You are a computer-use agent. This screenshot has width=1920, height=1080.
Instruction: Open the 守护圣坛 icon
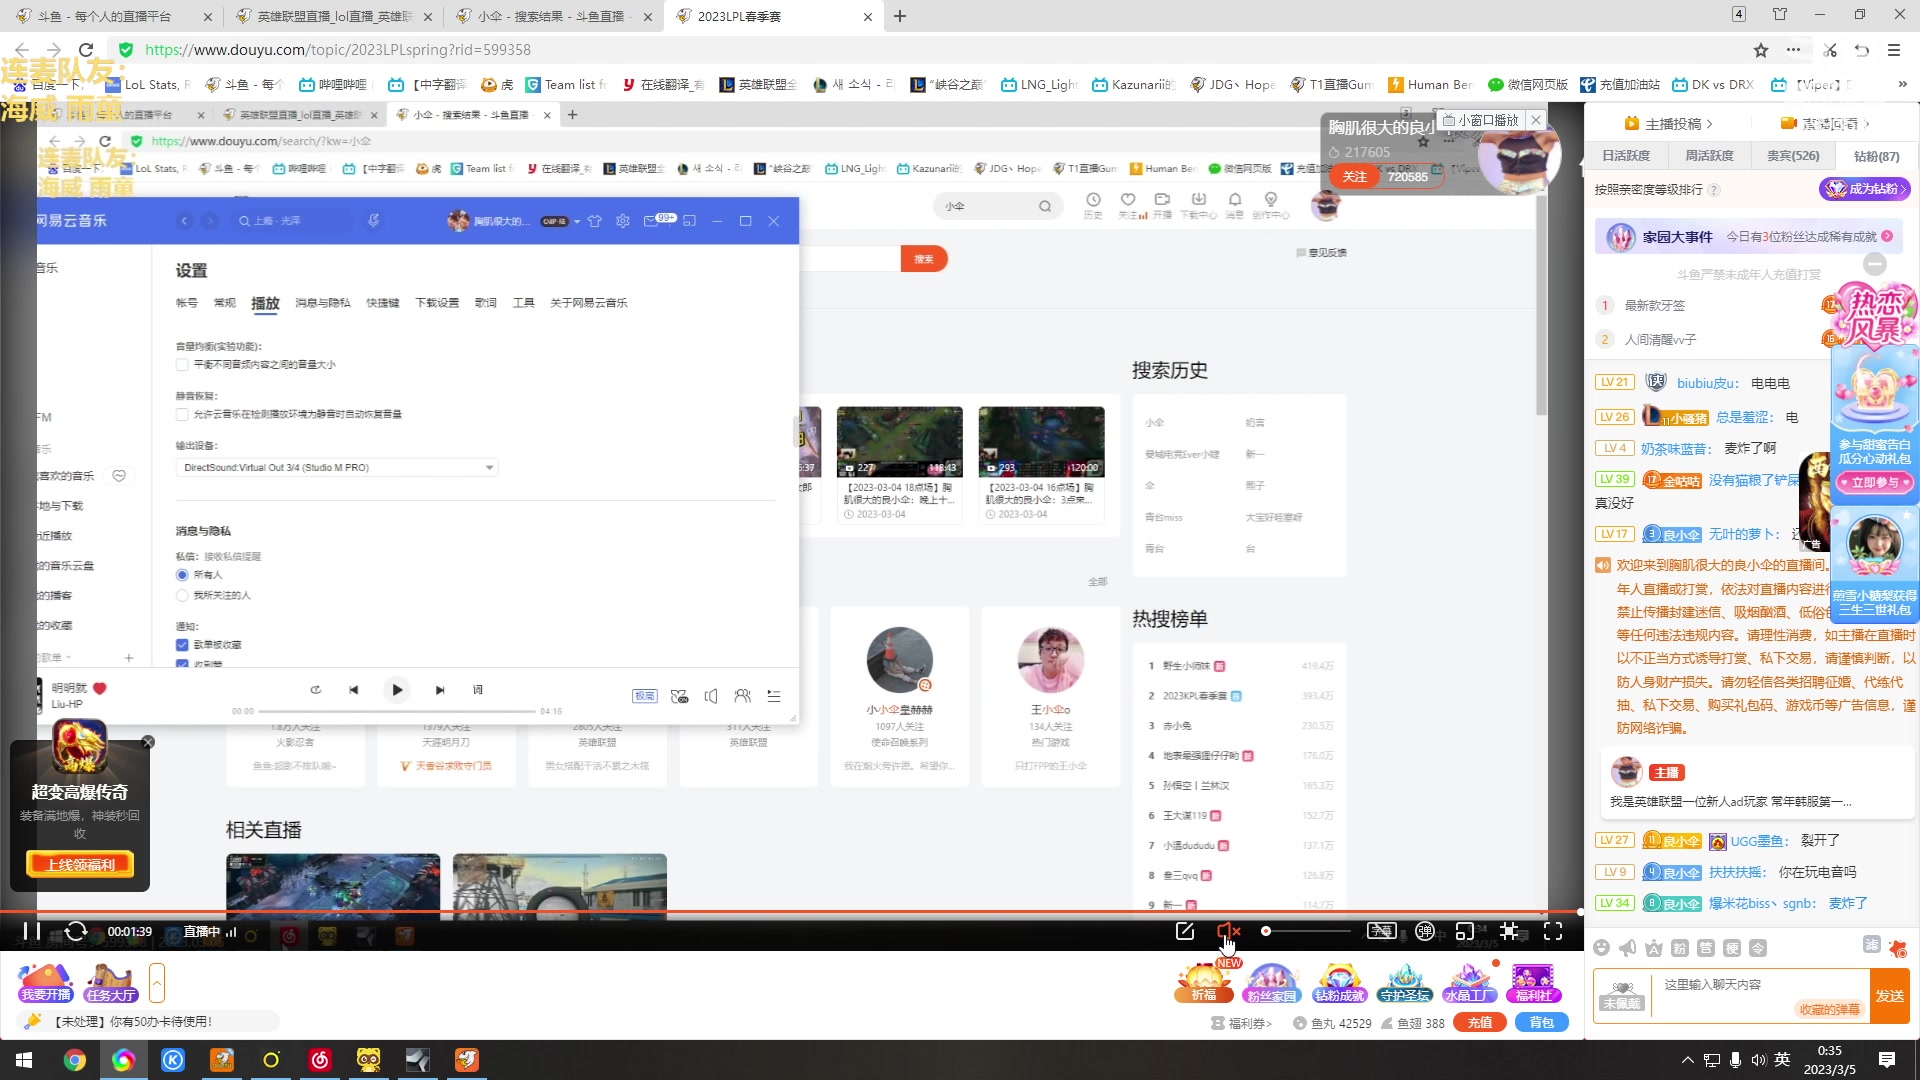[x=1405, y=983]
